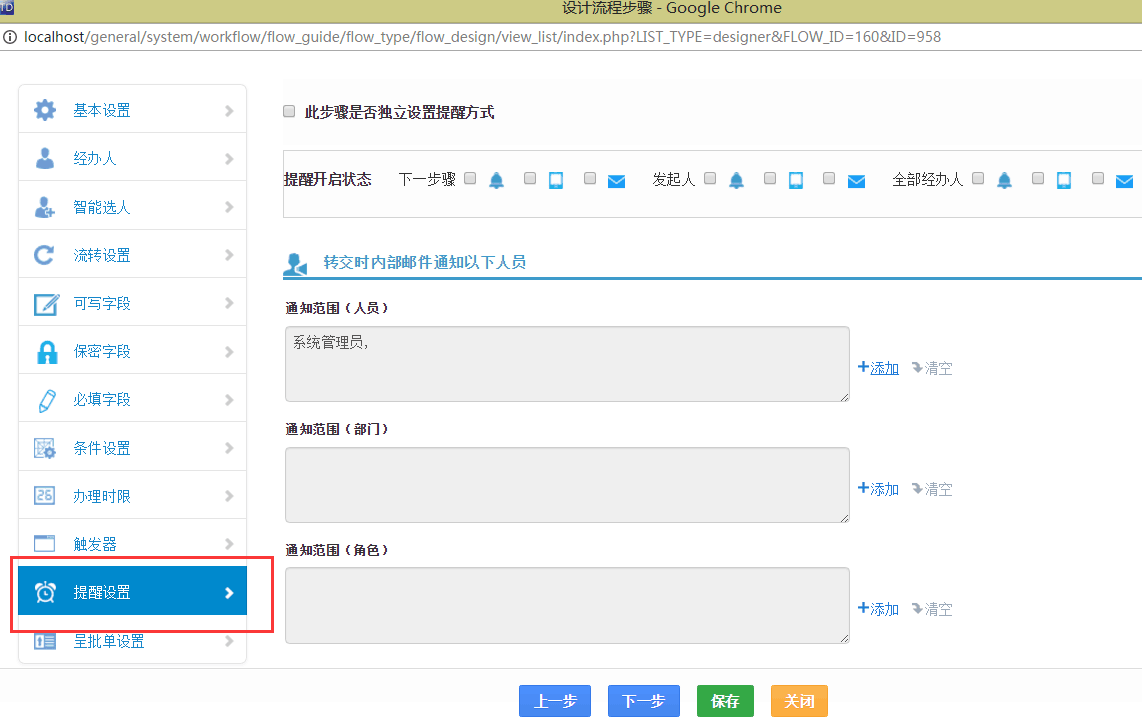Open the 条件设置 menu item

(102, 448)
